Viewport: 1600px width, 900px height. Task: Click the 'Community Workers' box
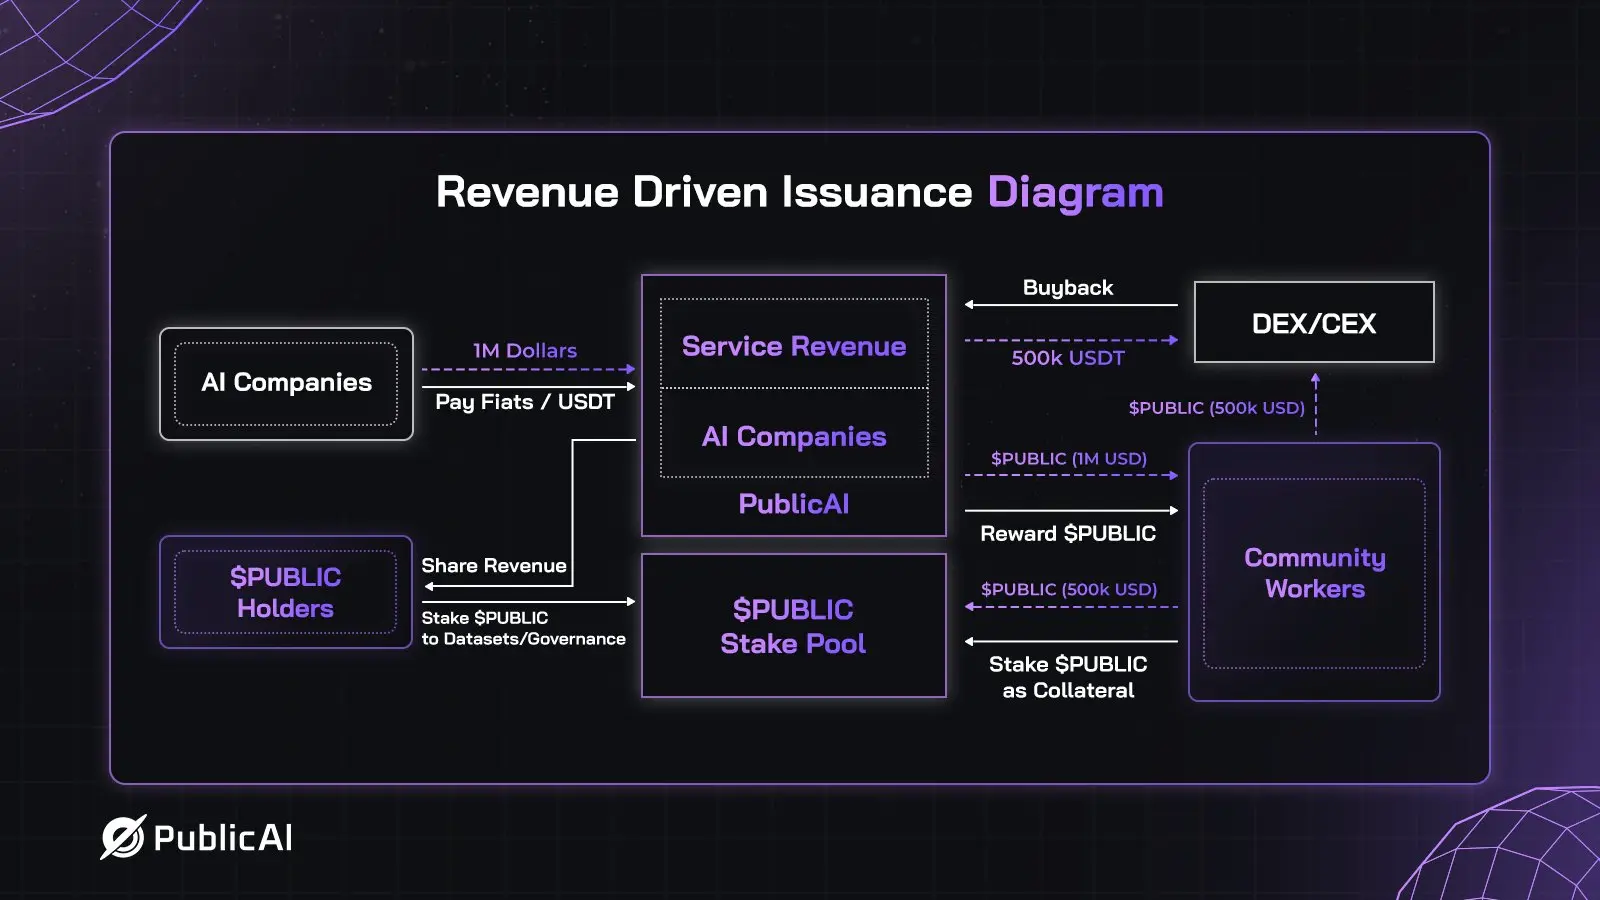pos(1314,572)
